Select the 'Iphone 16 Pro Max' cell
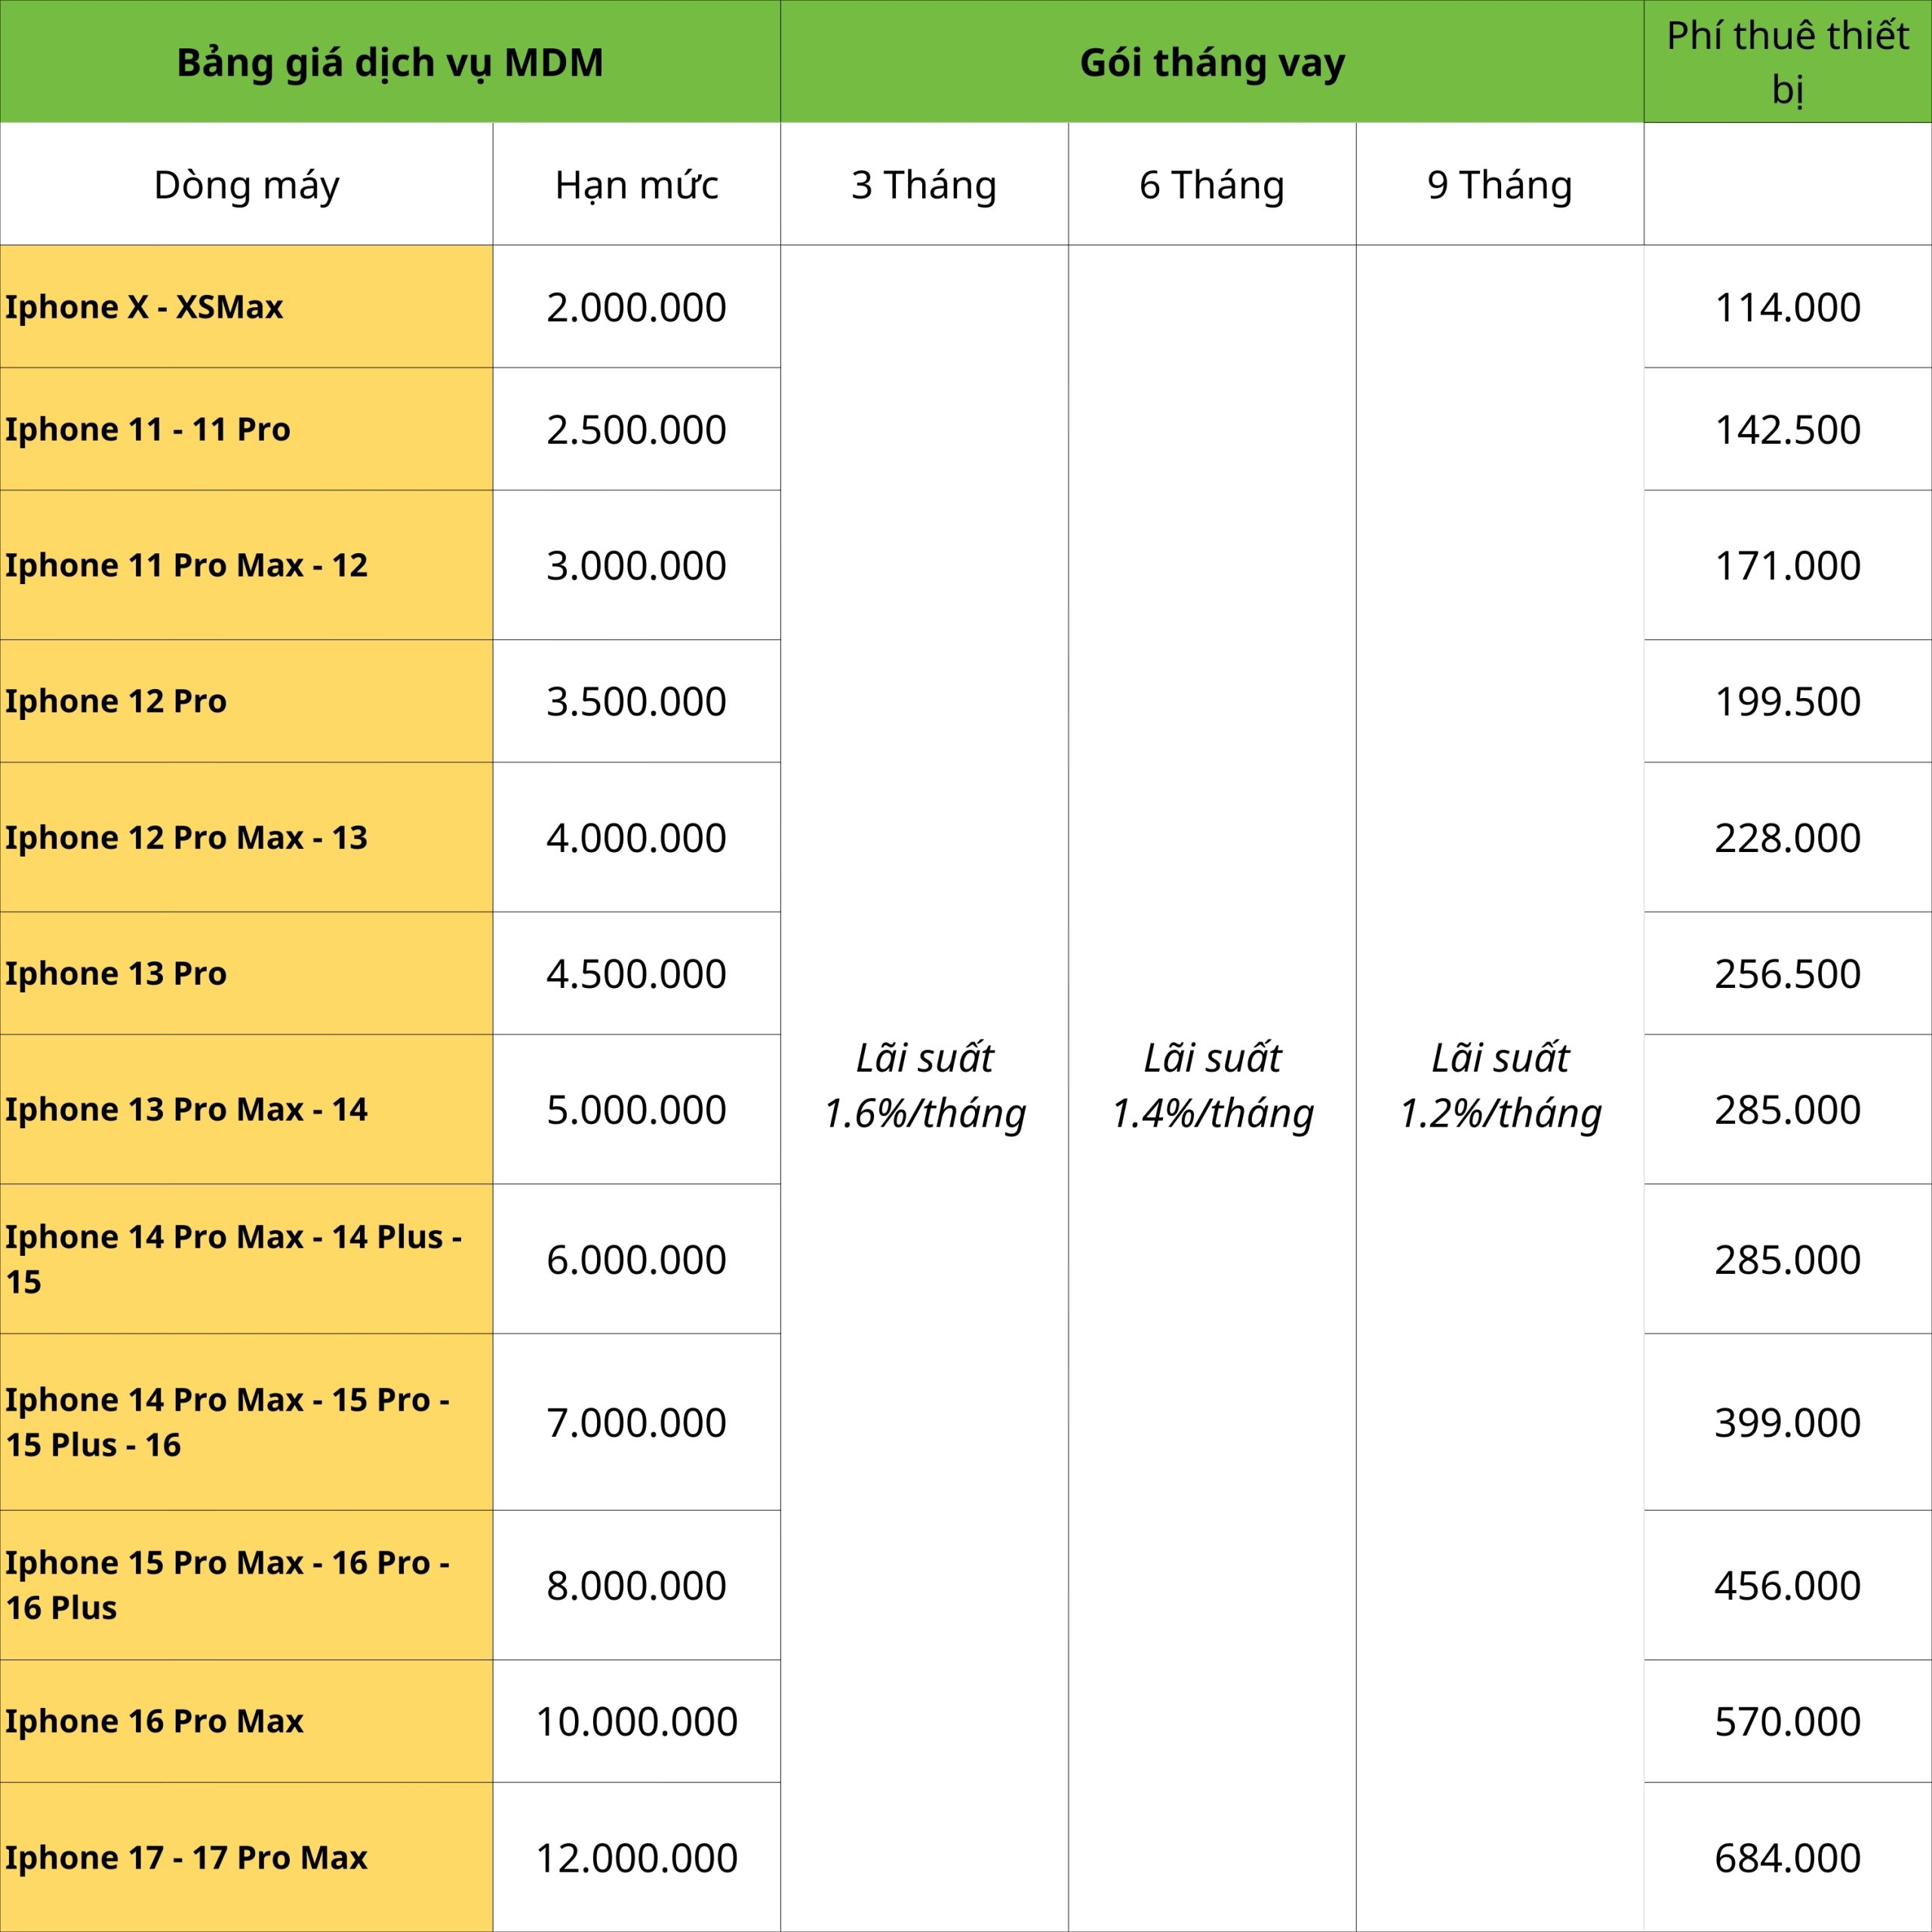Image resolution: width=1932 pixels, height=1932 pixels. [154, 1720]
